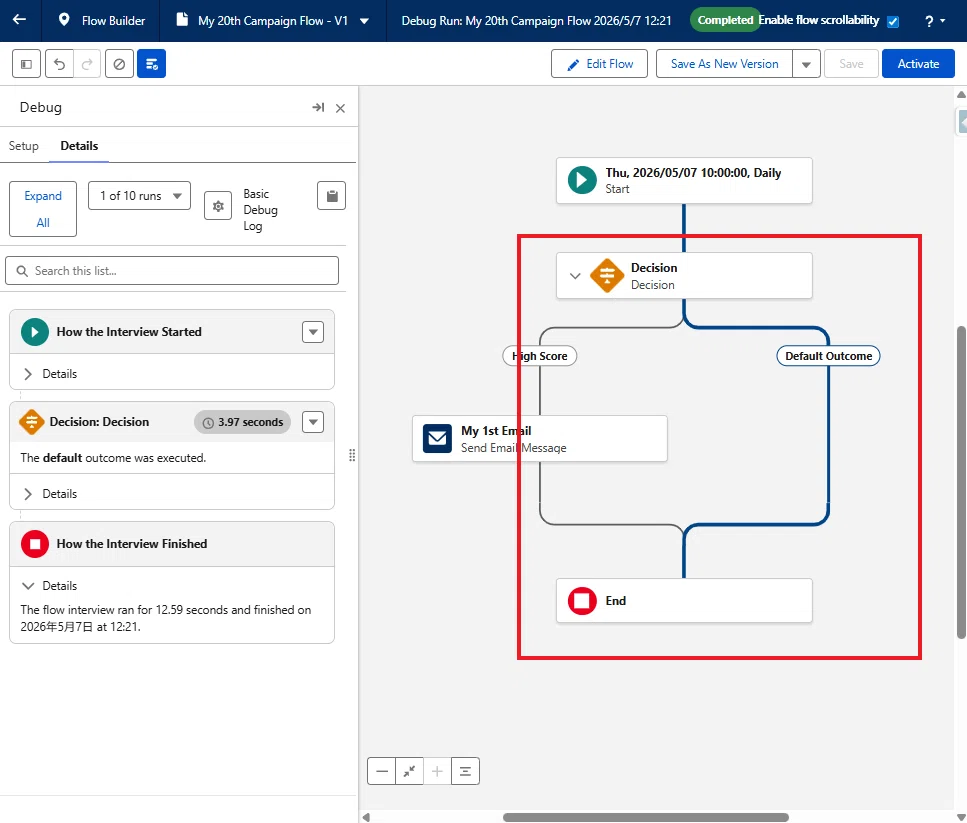Fit the flow to canvas view
This screenshot has width=967, height=823.
coord(409,771)
